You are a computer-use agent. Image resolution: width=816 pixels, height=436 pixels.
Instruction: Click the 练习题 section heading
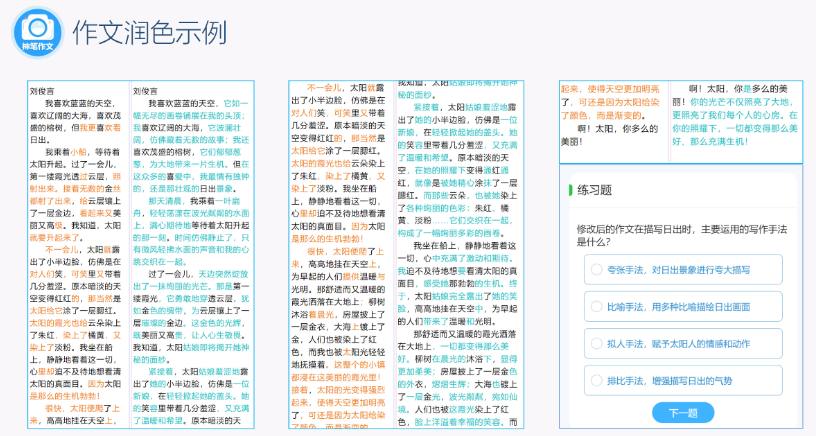594,190
